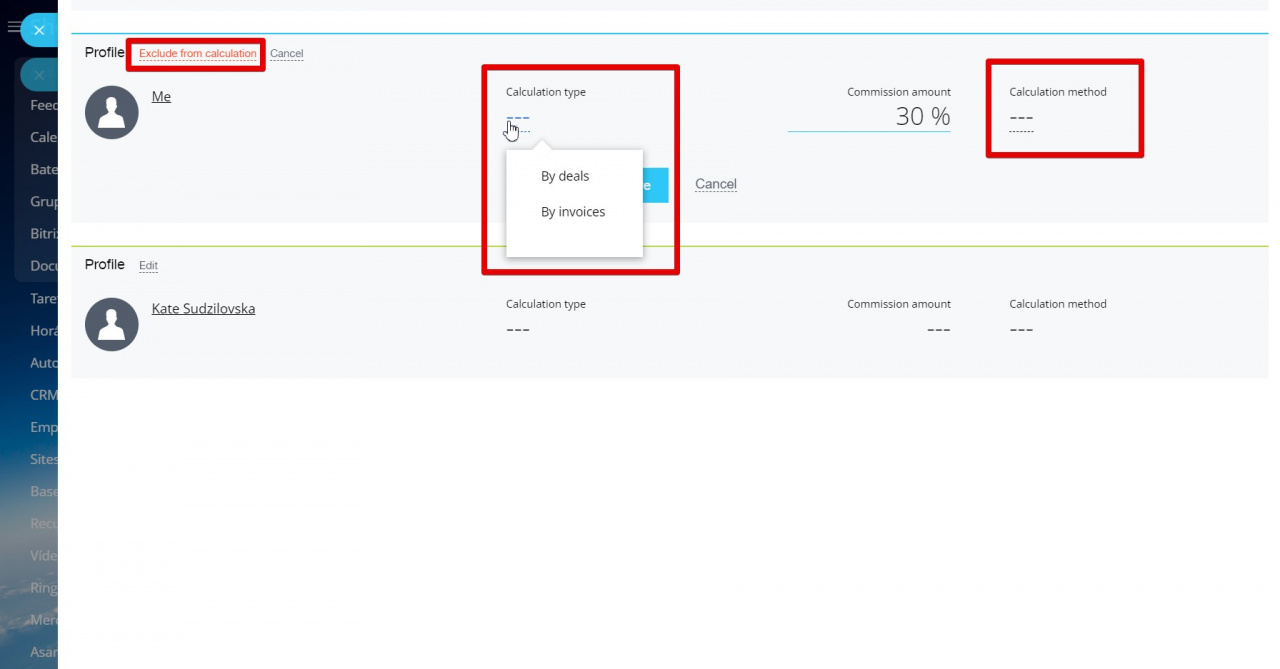Click Exclude from calculation link
The image size is (1280, 669).
click(x=197, y=54)
